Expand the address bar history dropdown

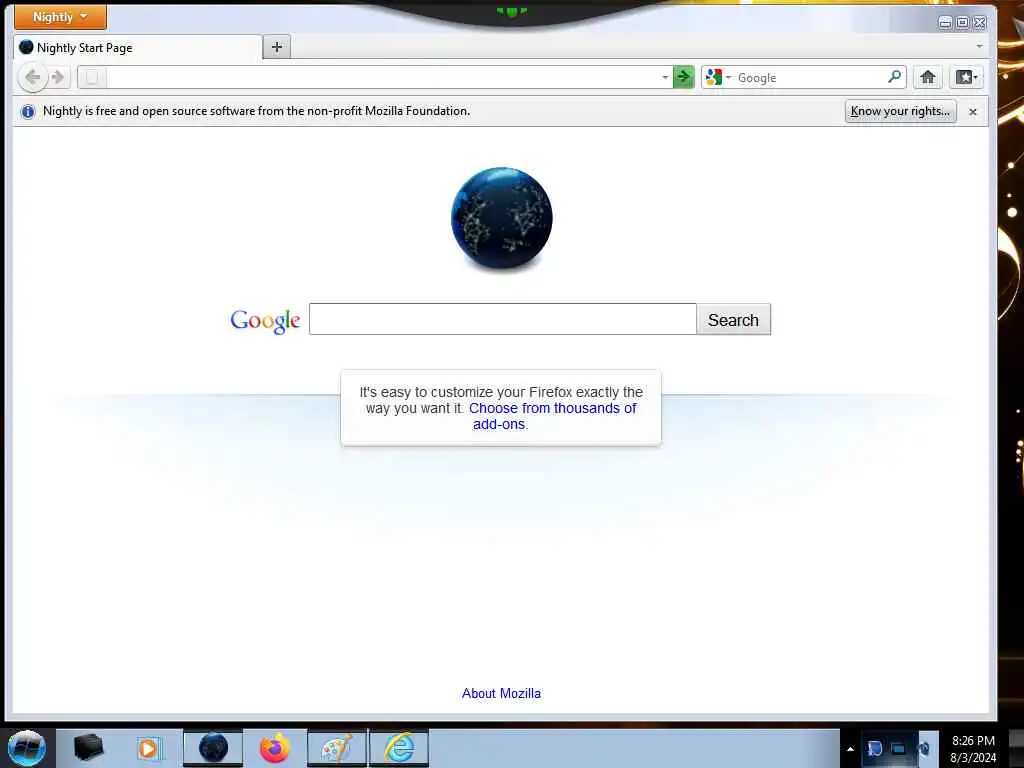[665, 78]
